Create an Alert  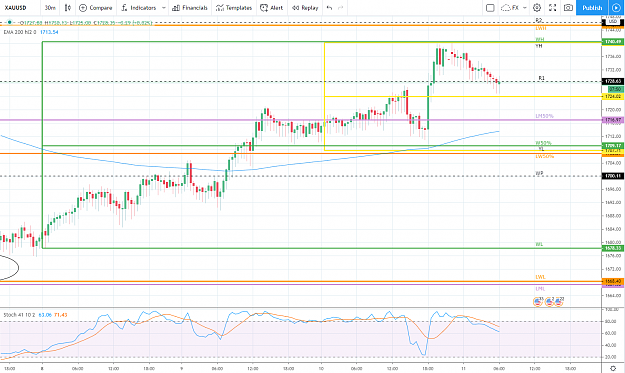click(271, 8)
